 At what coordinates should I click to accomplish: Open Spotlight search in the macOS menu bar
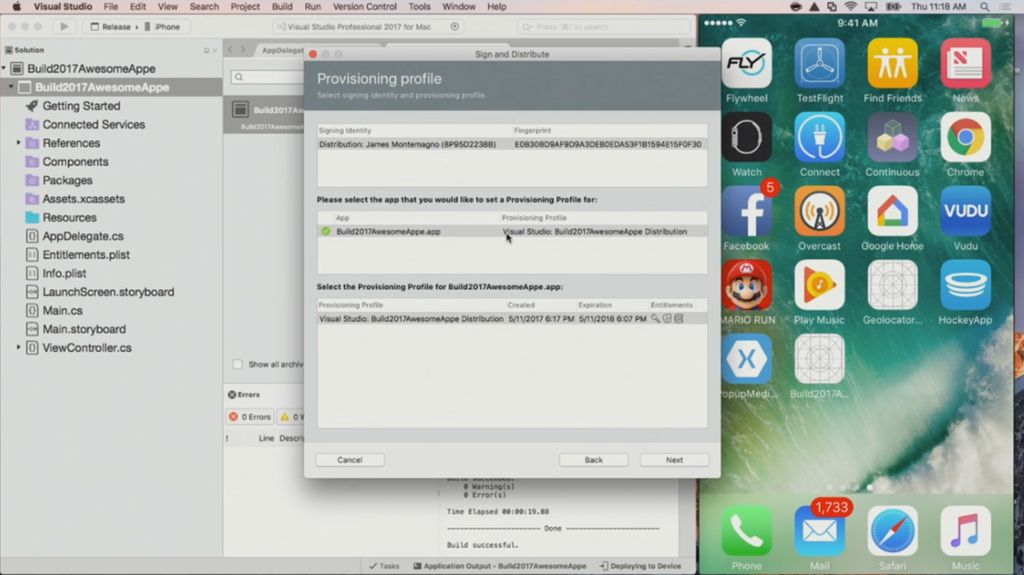pos(984,7)
